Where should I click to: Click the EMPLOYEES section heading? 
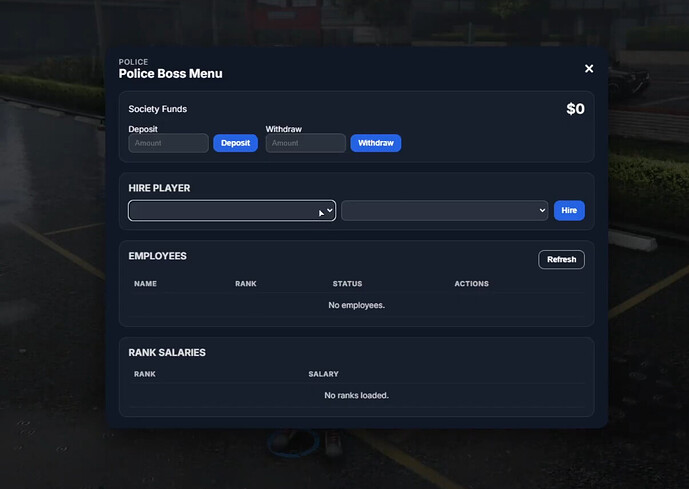pos(157,256)
